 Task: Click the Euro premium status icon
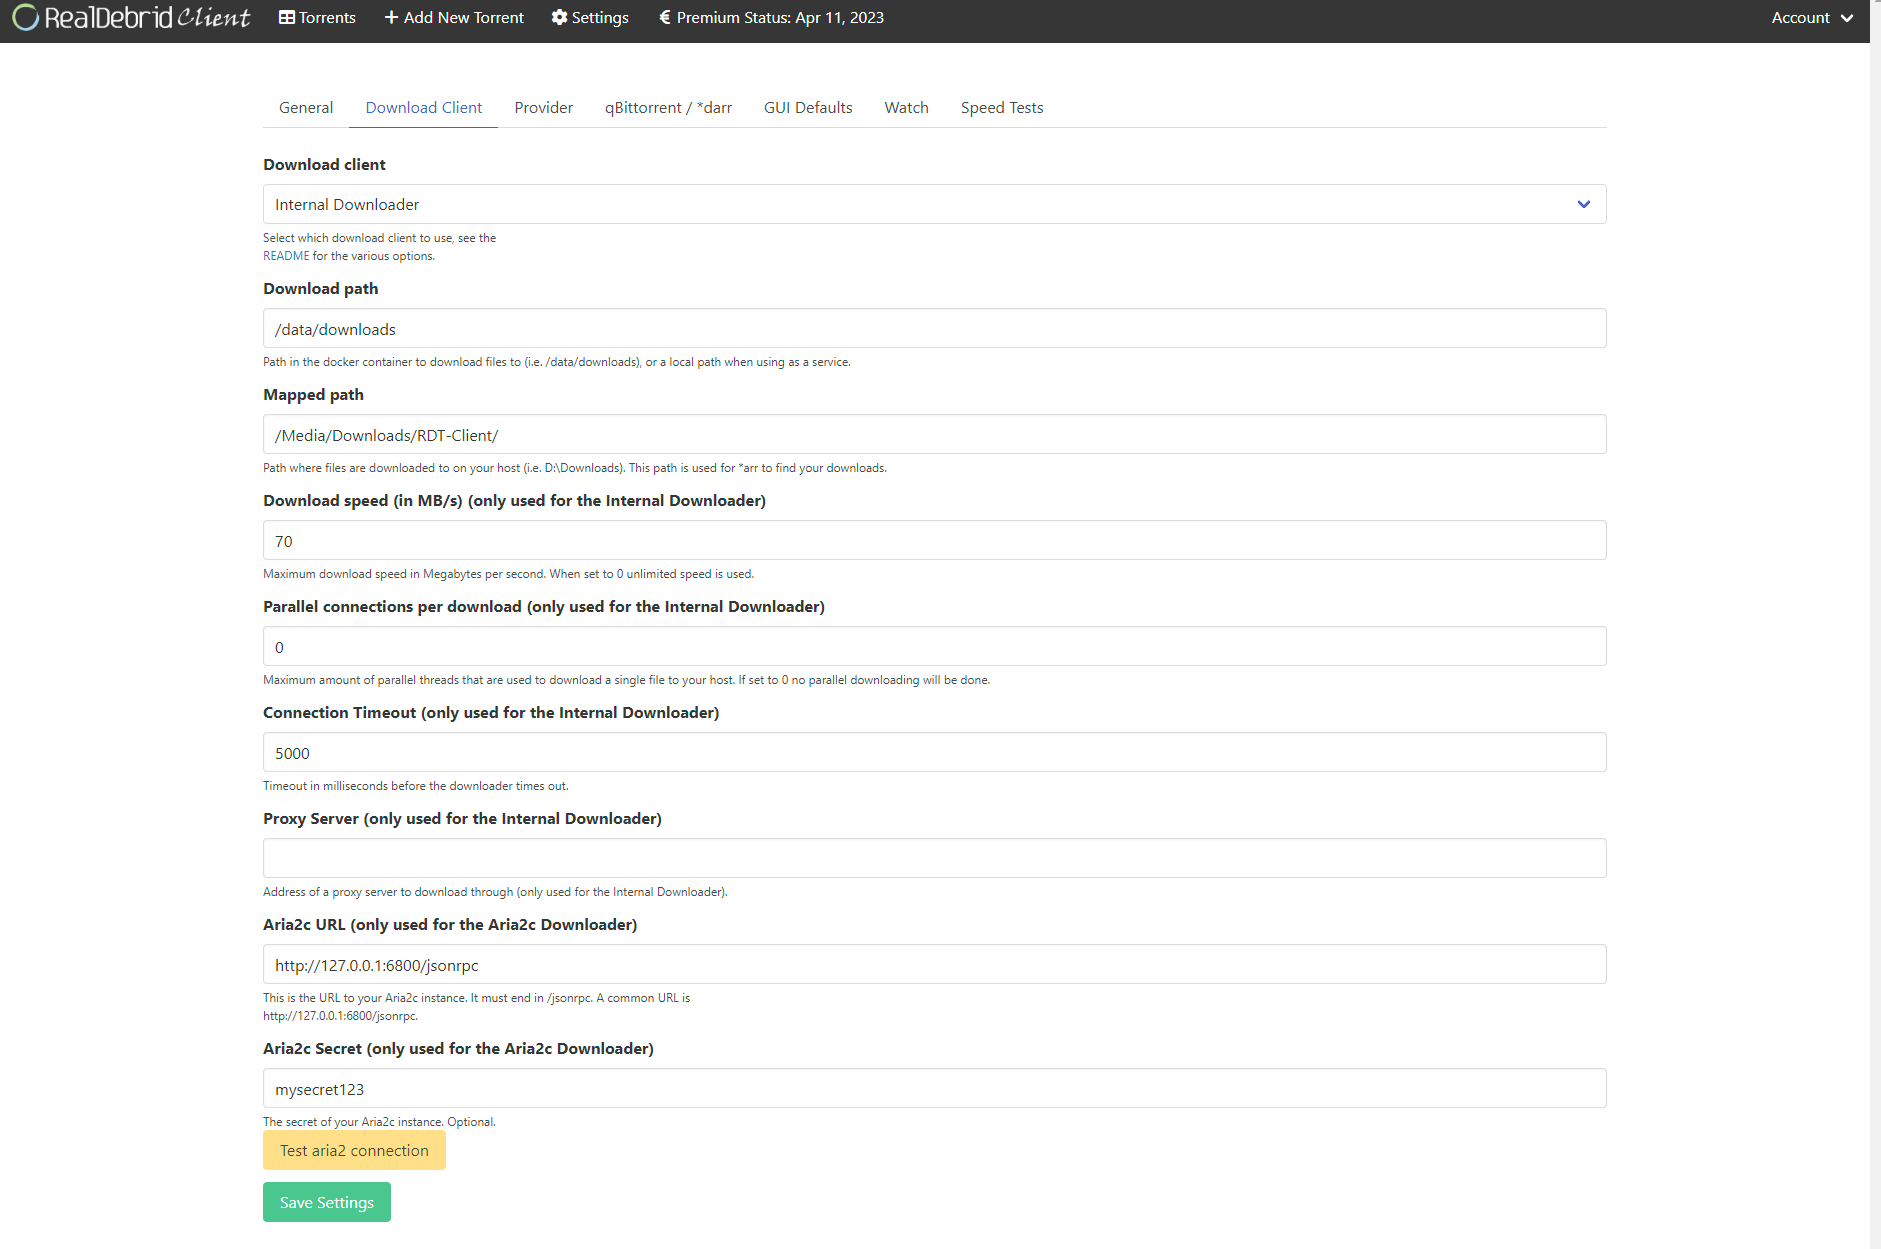tap(663, 17)
